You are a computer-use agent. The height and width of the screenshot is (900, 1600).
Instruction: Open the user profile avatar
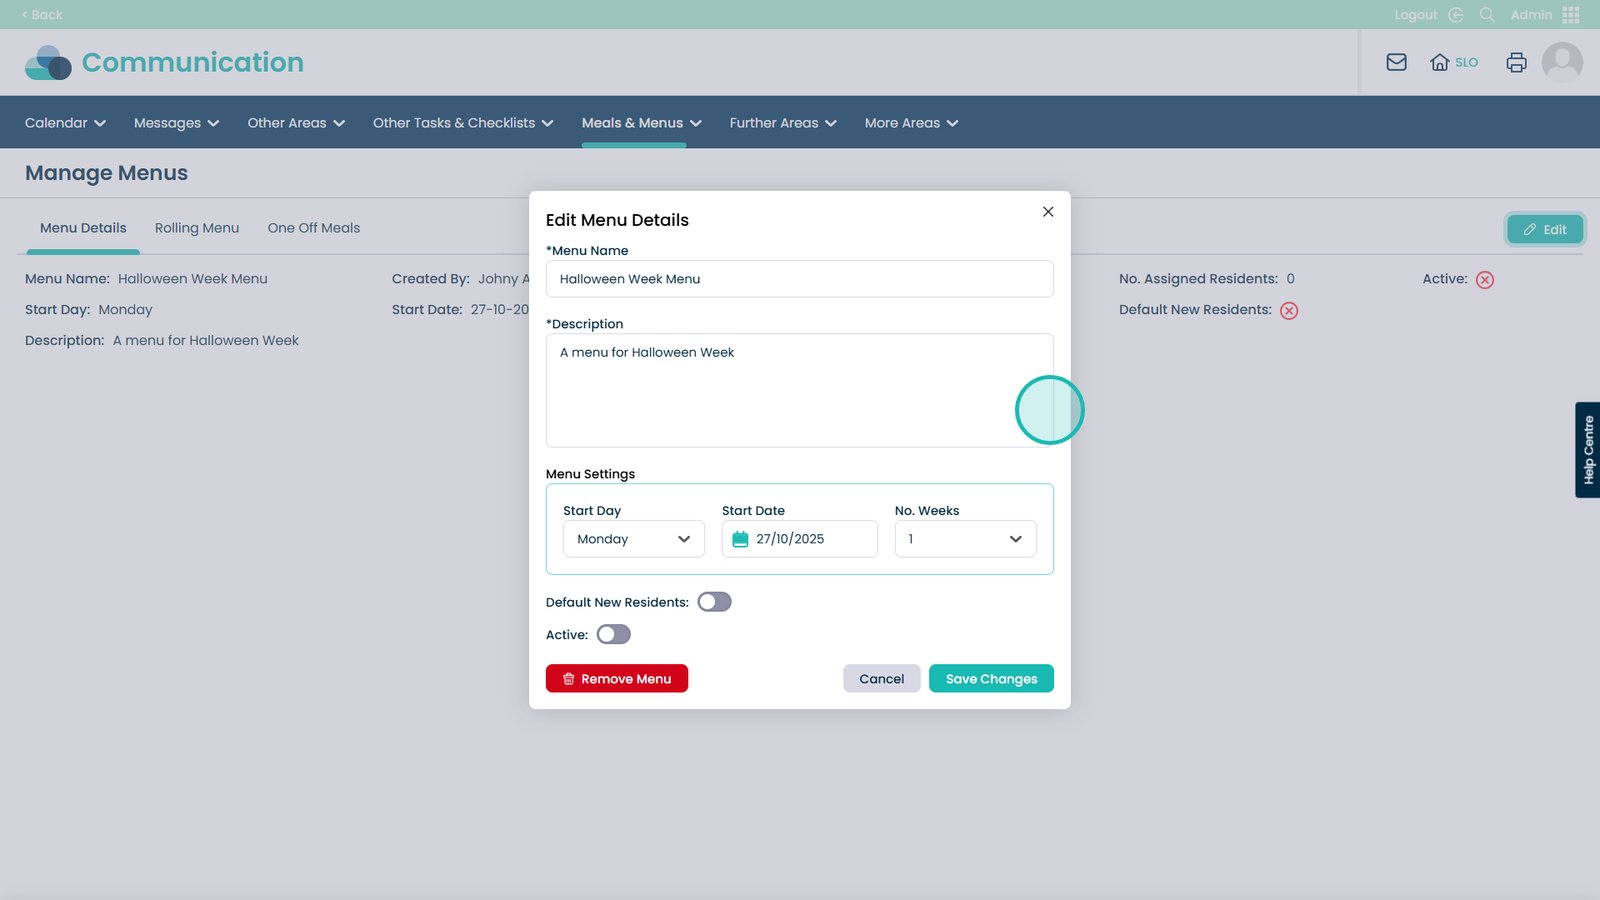tap(1562, 62)
